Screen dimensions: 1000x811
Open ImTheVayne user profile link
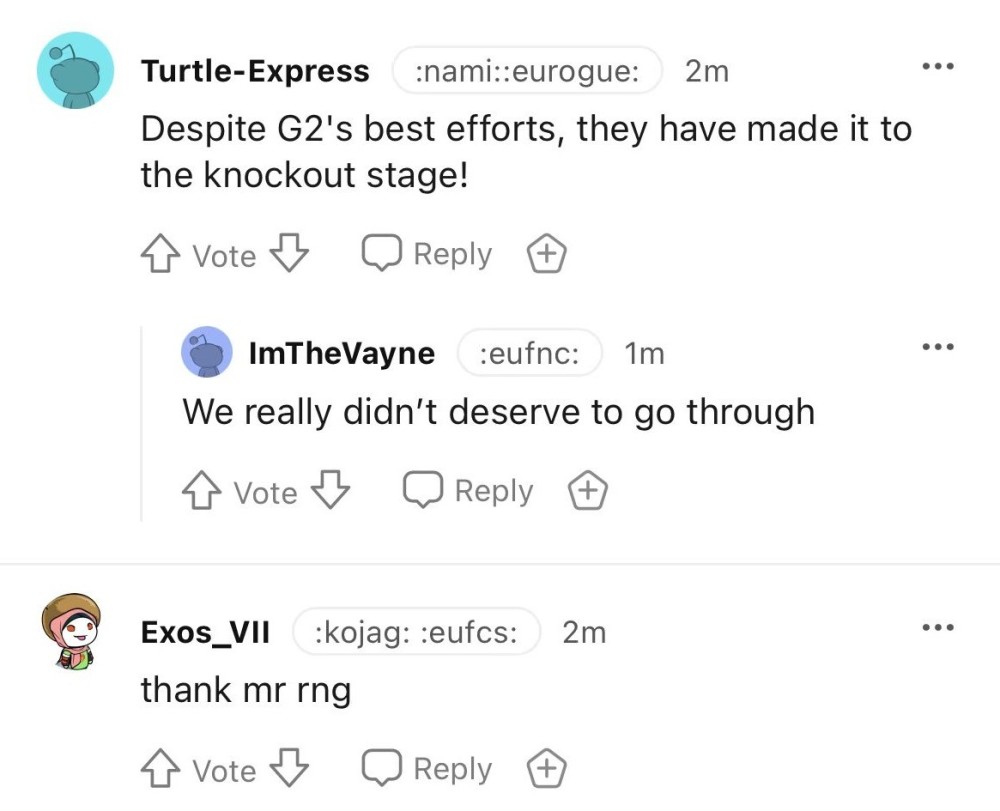pyautogui.click(x=341, y=353)
